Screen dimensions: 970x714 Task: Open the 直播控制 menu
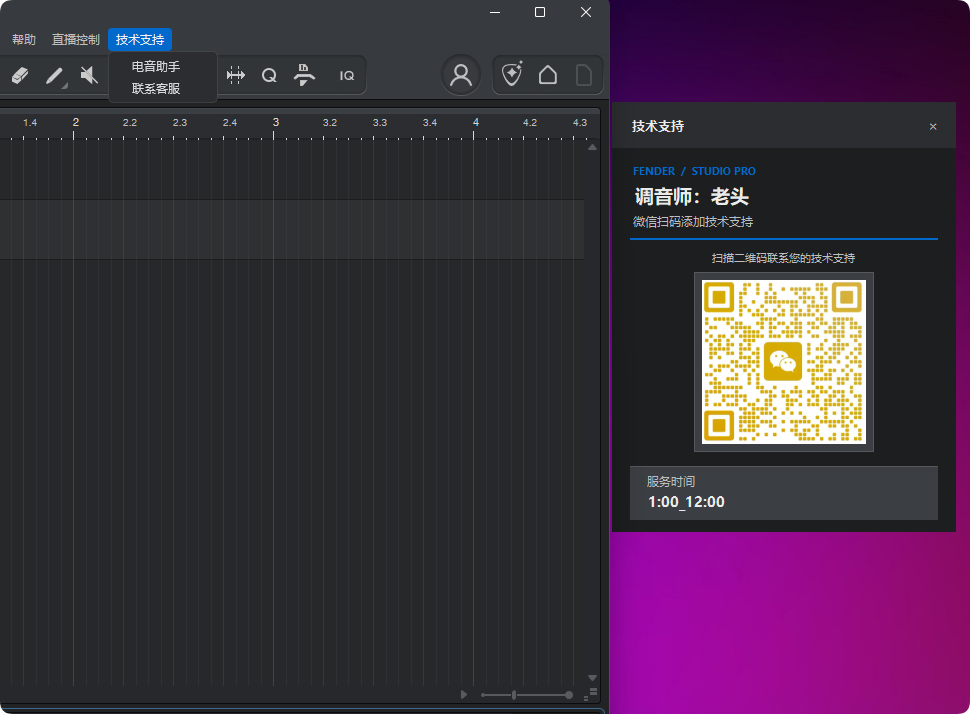pos(75,40)
